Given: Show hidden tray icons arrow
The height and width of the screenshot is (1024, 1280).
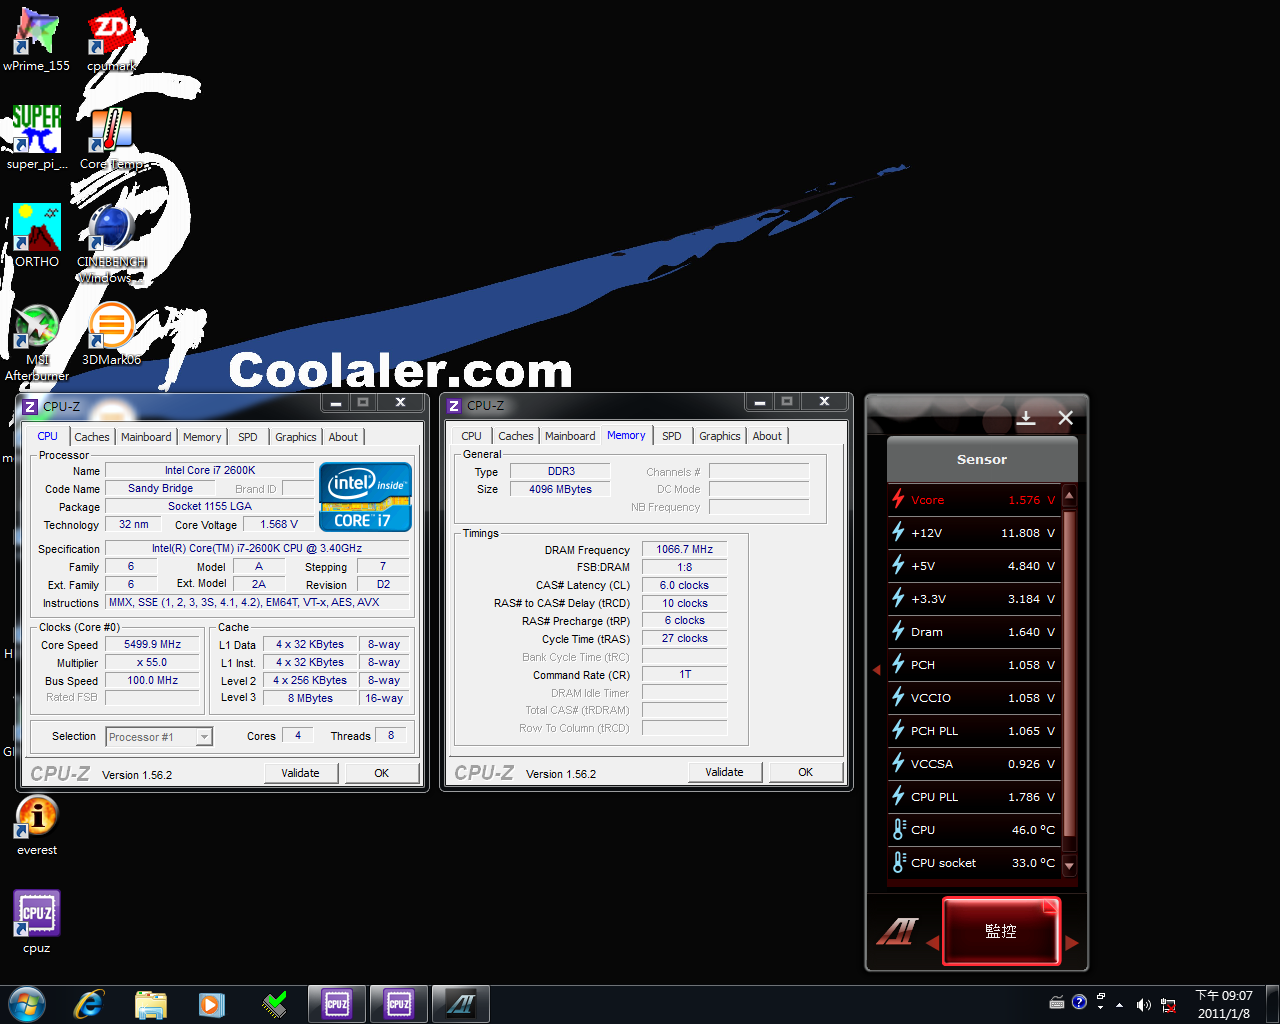Looking at the screenshot, I should point(1119,1005).
